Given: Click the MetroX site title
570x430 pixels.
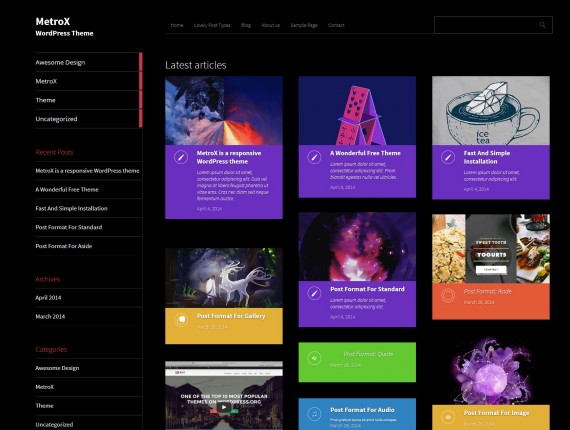Looking at the screenshot, I should click(53, 21).
